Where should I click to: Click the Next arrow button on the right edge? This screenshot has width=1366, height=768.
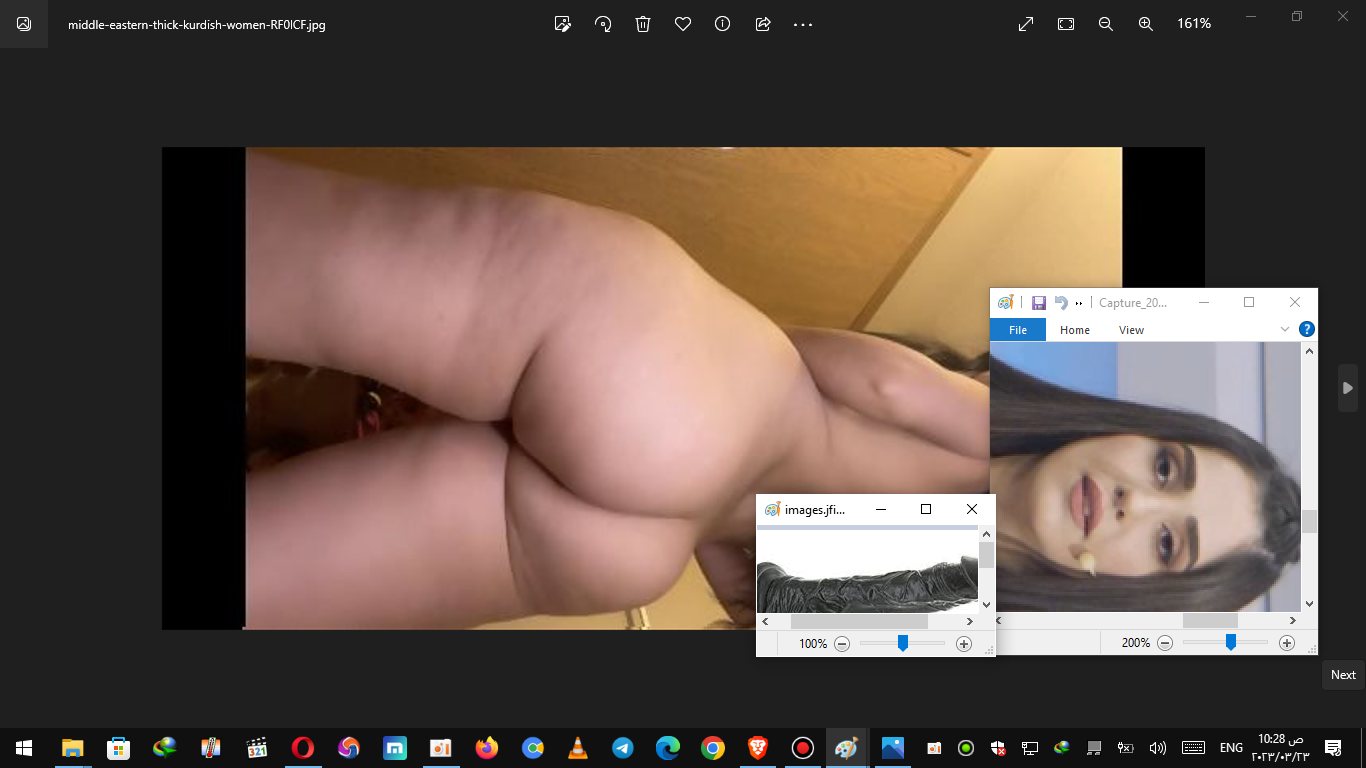(1347, 388)
